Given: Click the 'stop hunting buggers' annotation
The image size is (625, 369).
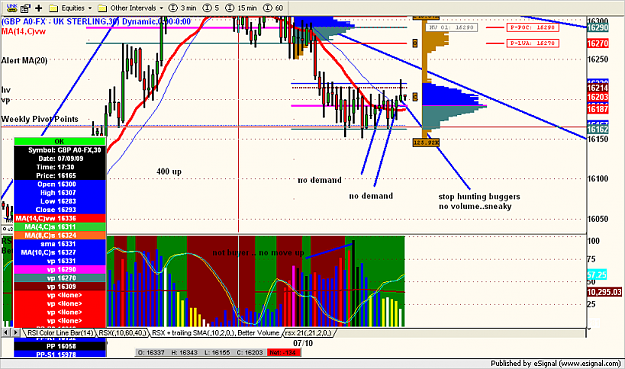Looking at the screenshot, I should tap(479, 196).
